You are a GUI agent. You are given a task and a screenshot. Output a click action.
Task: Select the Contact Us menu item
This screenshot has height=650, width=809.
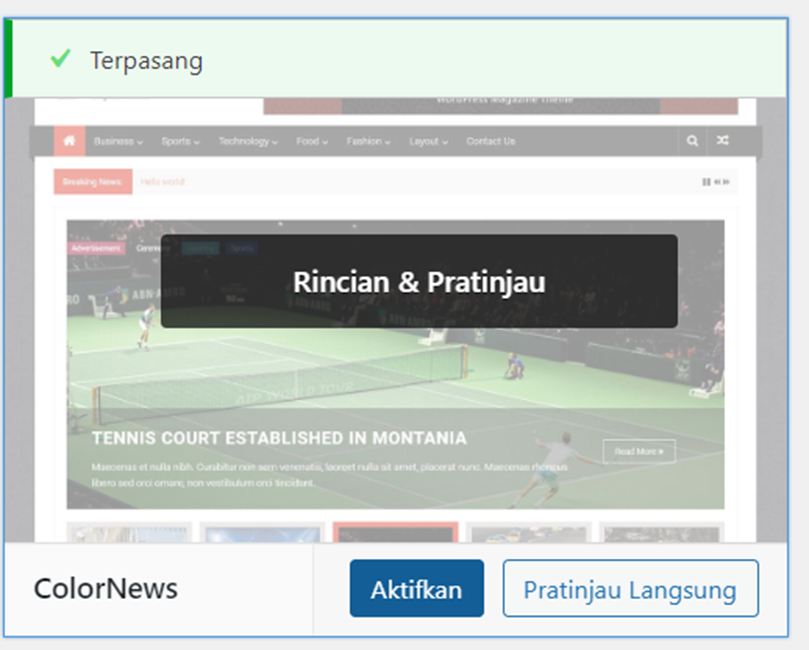click(x=490, y=142)
